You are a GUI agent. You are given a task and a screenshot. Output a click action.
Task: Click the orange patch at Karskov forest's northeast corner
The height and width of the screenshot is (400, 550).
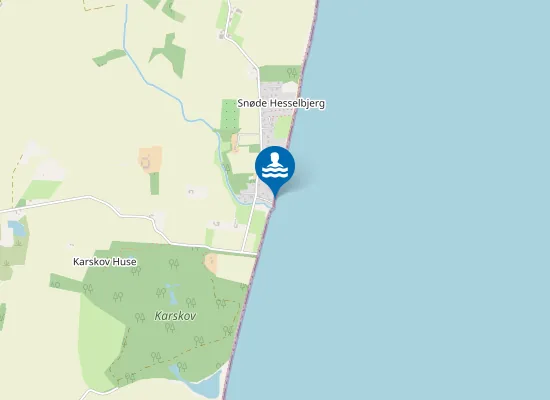[211, 264]
